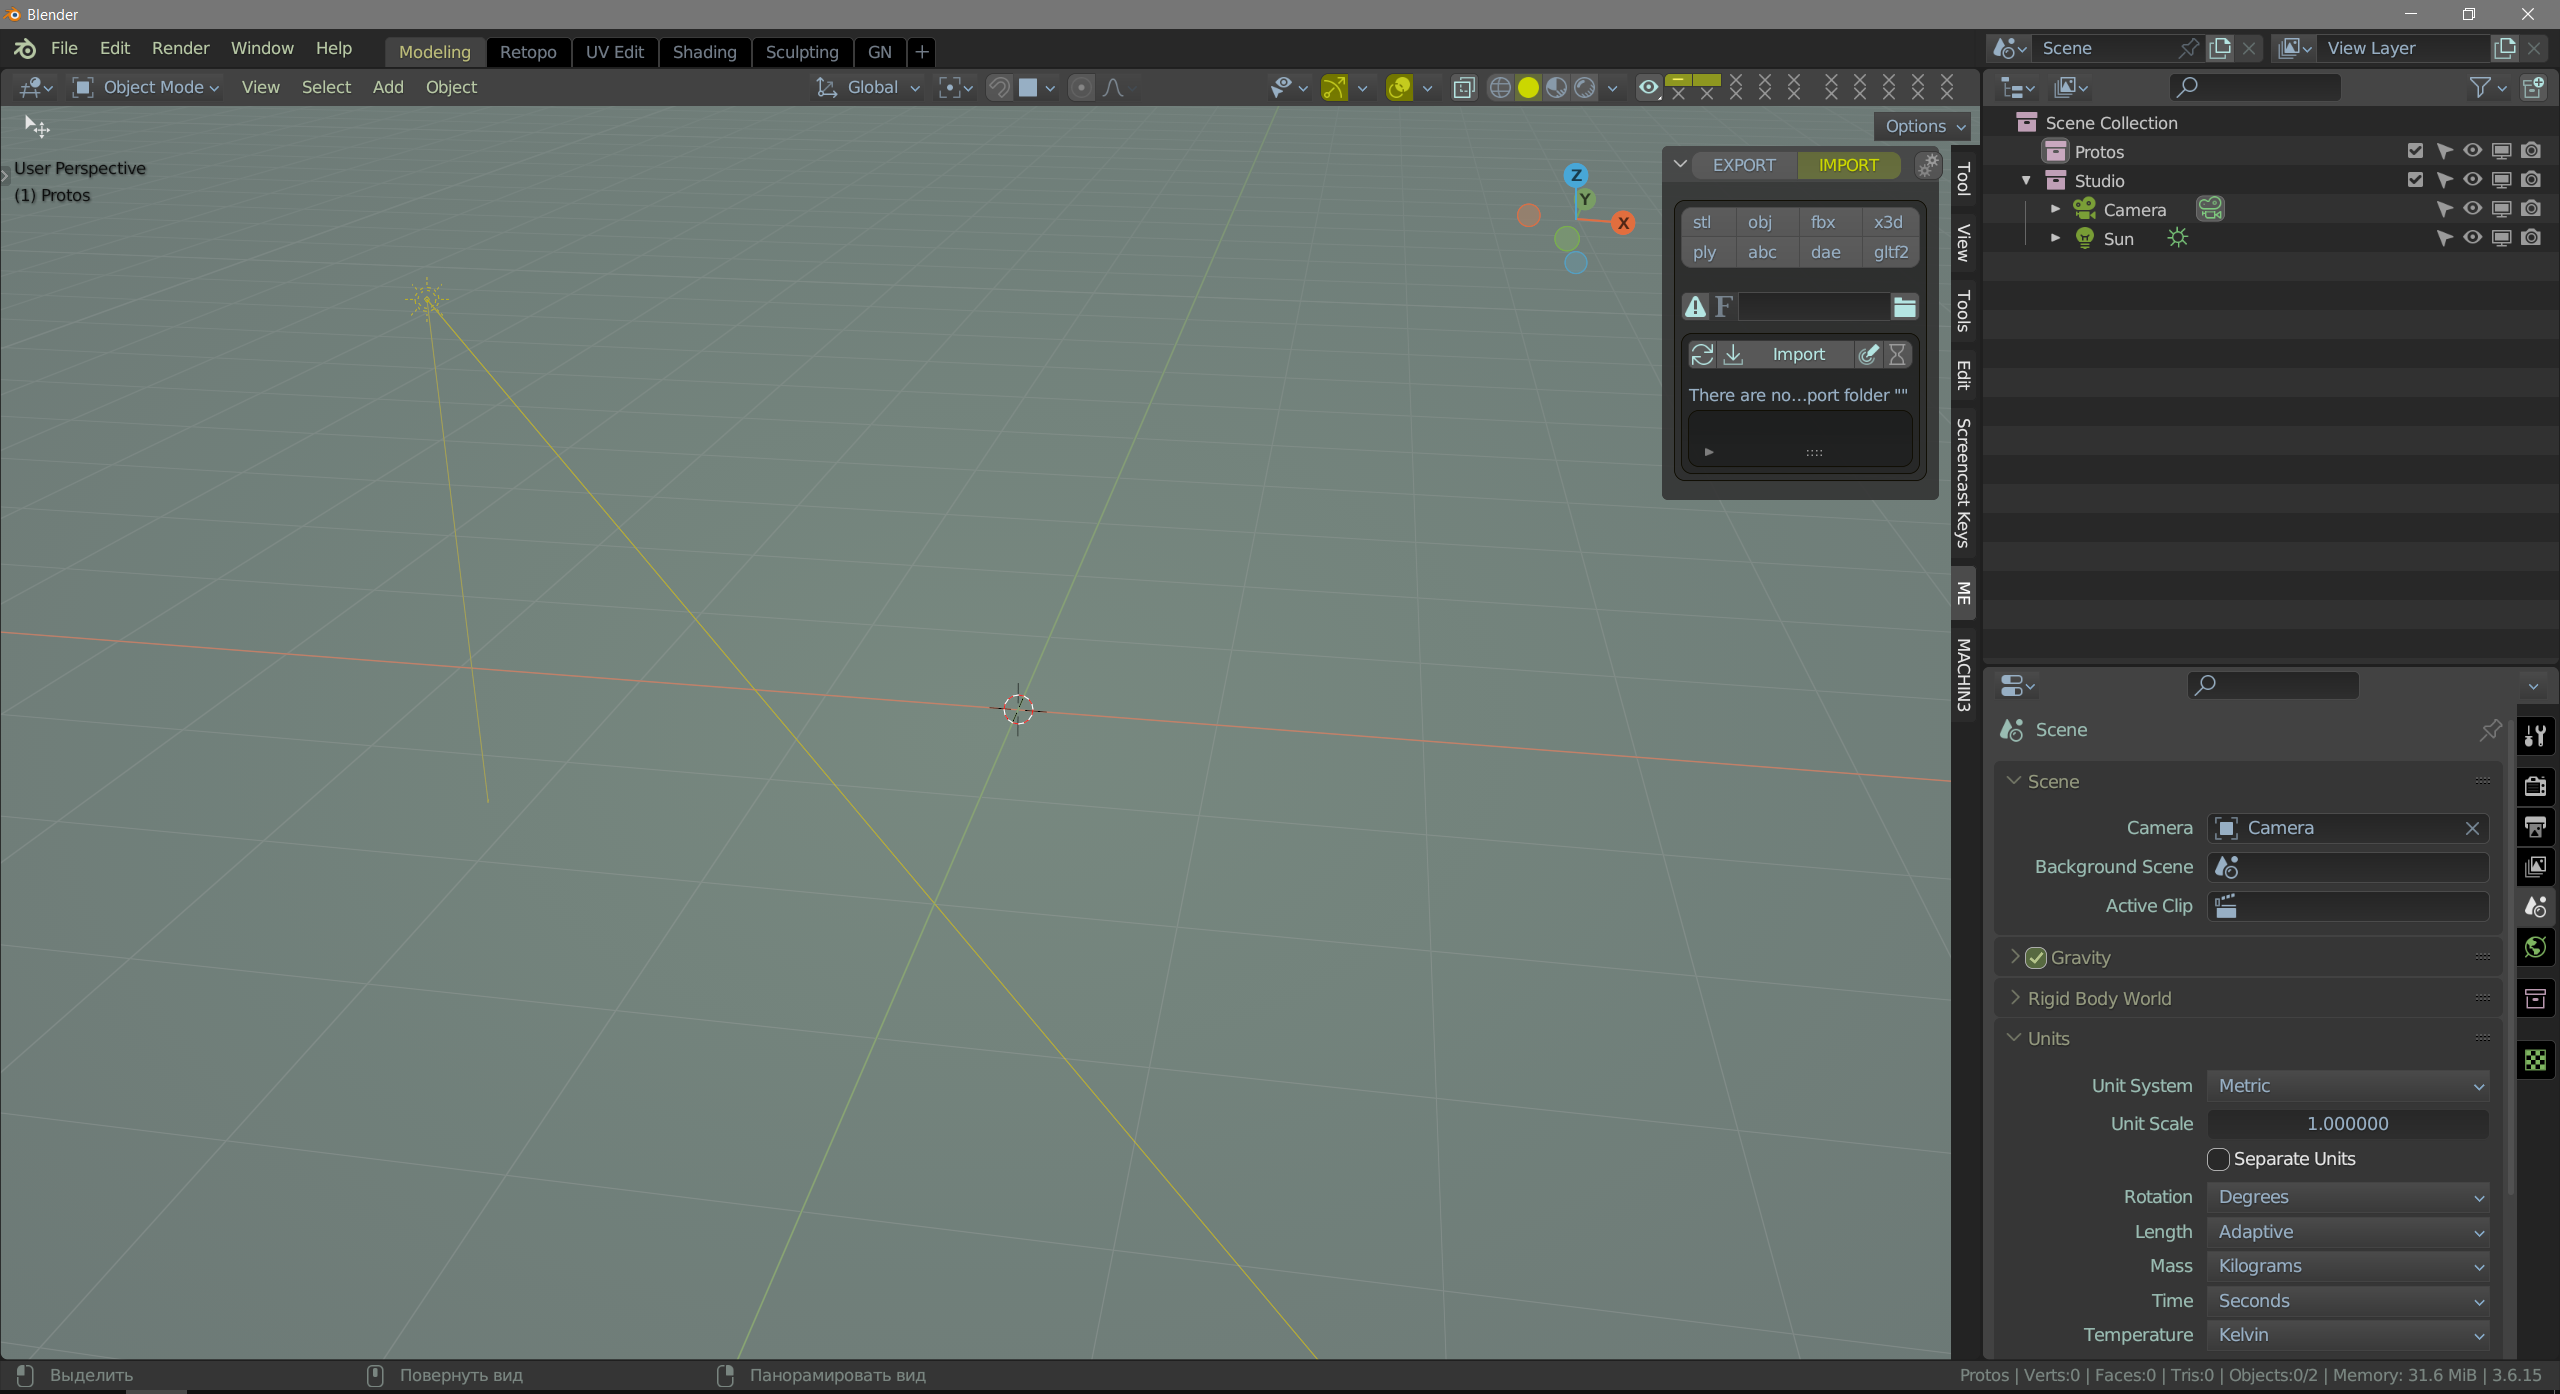Switch to wireframe viewport shading
Viewport: 2560px width, 1394px height.
[1499, 88]
